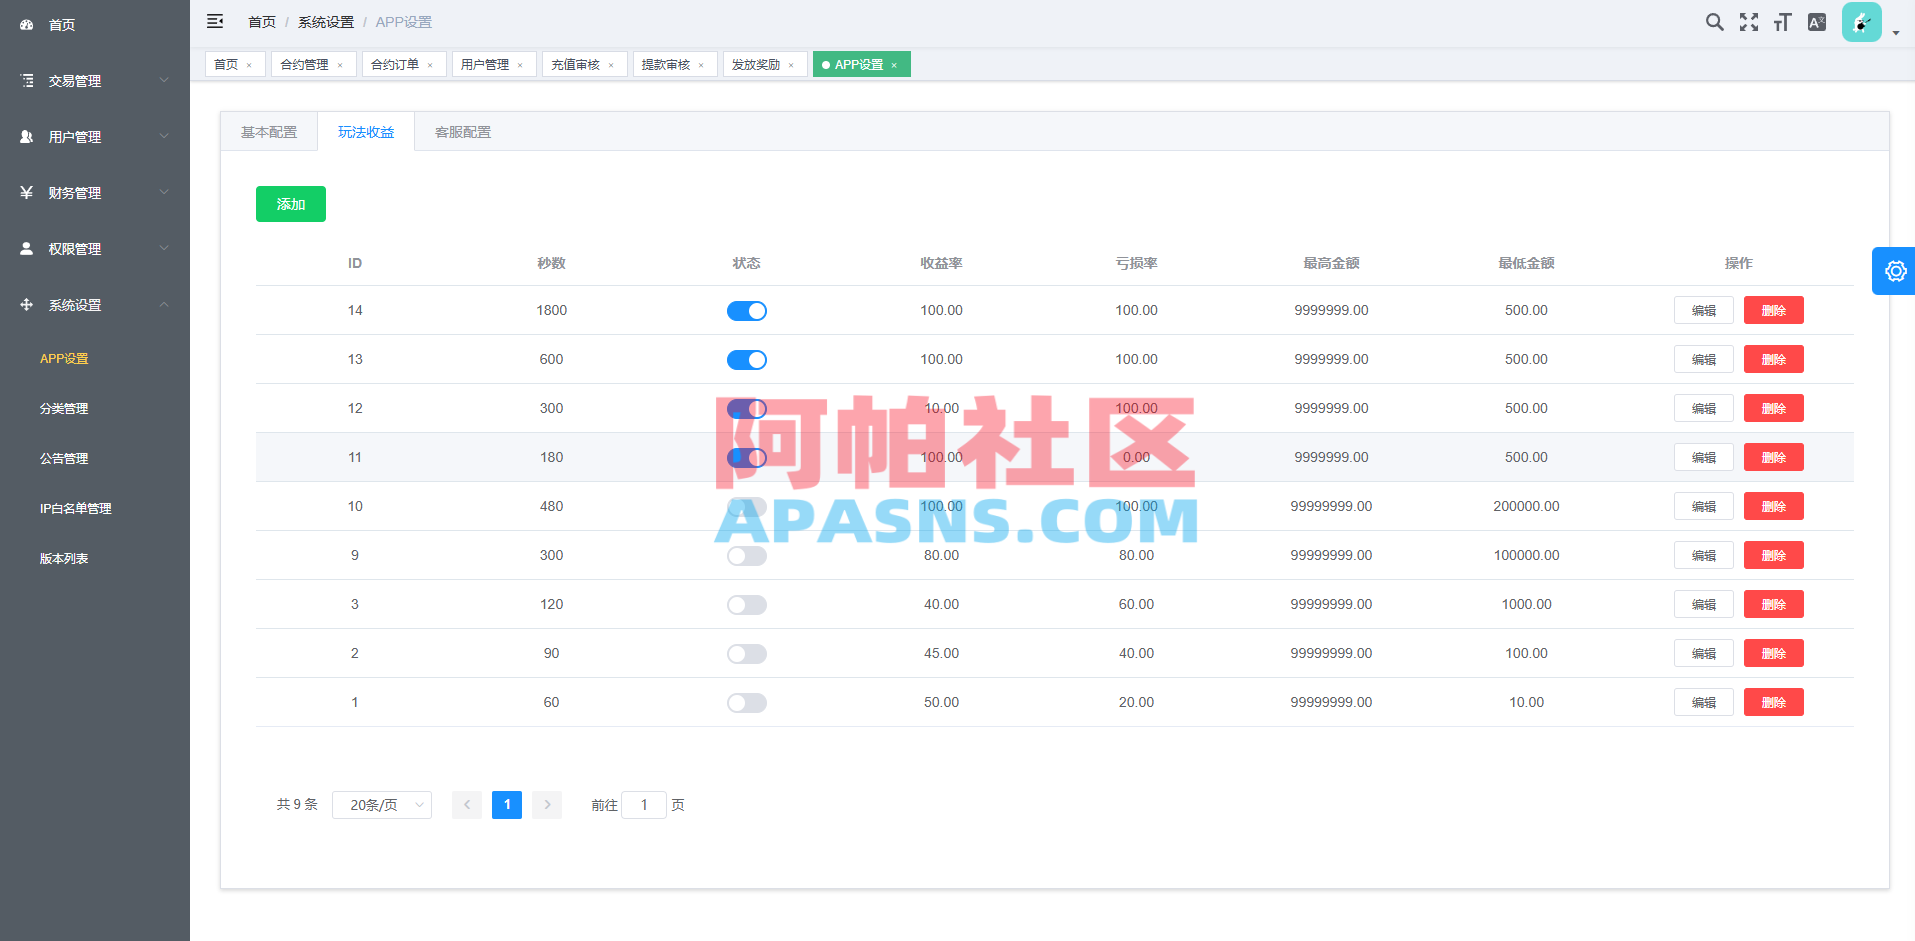This screenshot has width=1915, height=941.
Task: Click the 前往 page number input field
Action: 643,804
